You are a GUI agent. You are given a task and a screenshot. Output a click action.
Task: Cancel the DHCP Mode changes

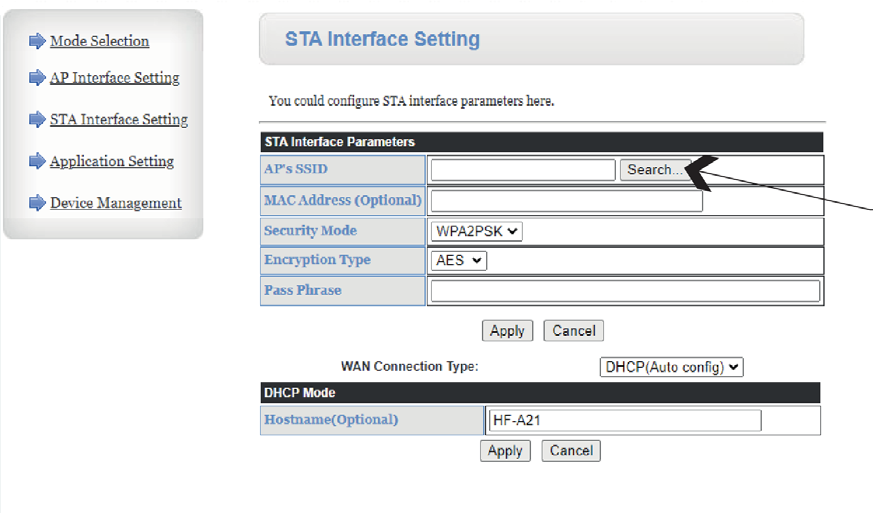pyautogui.click(x=571, y=451)
